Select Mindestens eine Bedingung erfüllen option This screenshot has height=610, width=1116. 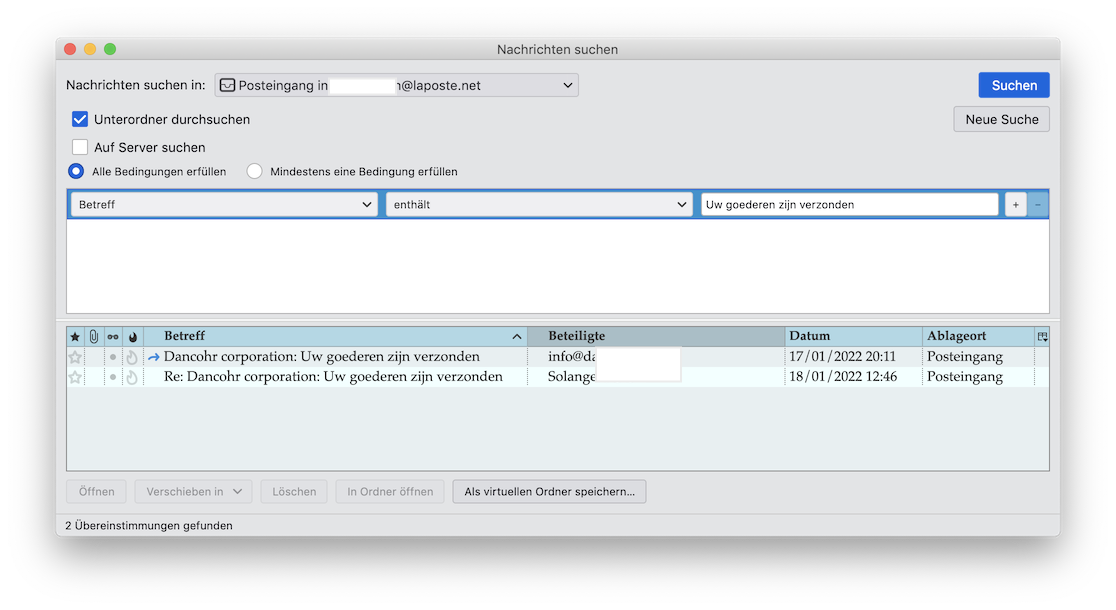(254, 172)
